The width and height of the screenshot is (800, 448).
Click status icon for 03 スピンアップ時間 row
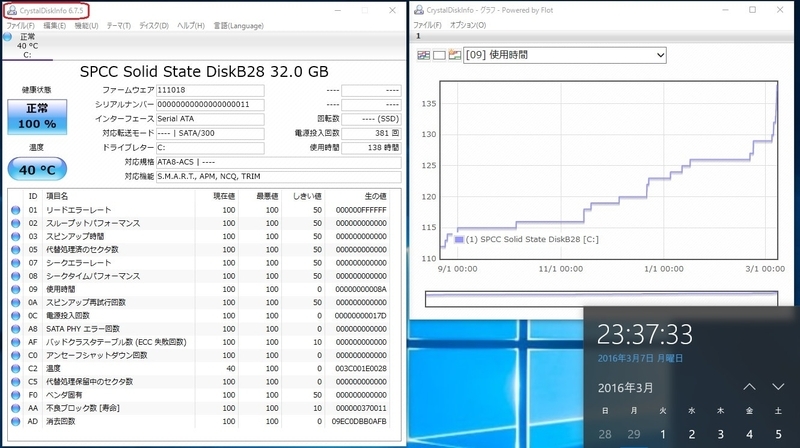coord(16,236)
